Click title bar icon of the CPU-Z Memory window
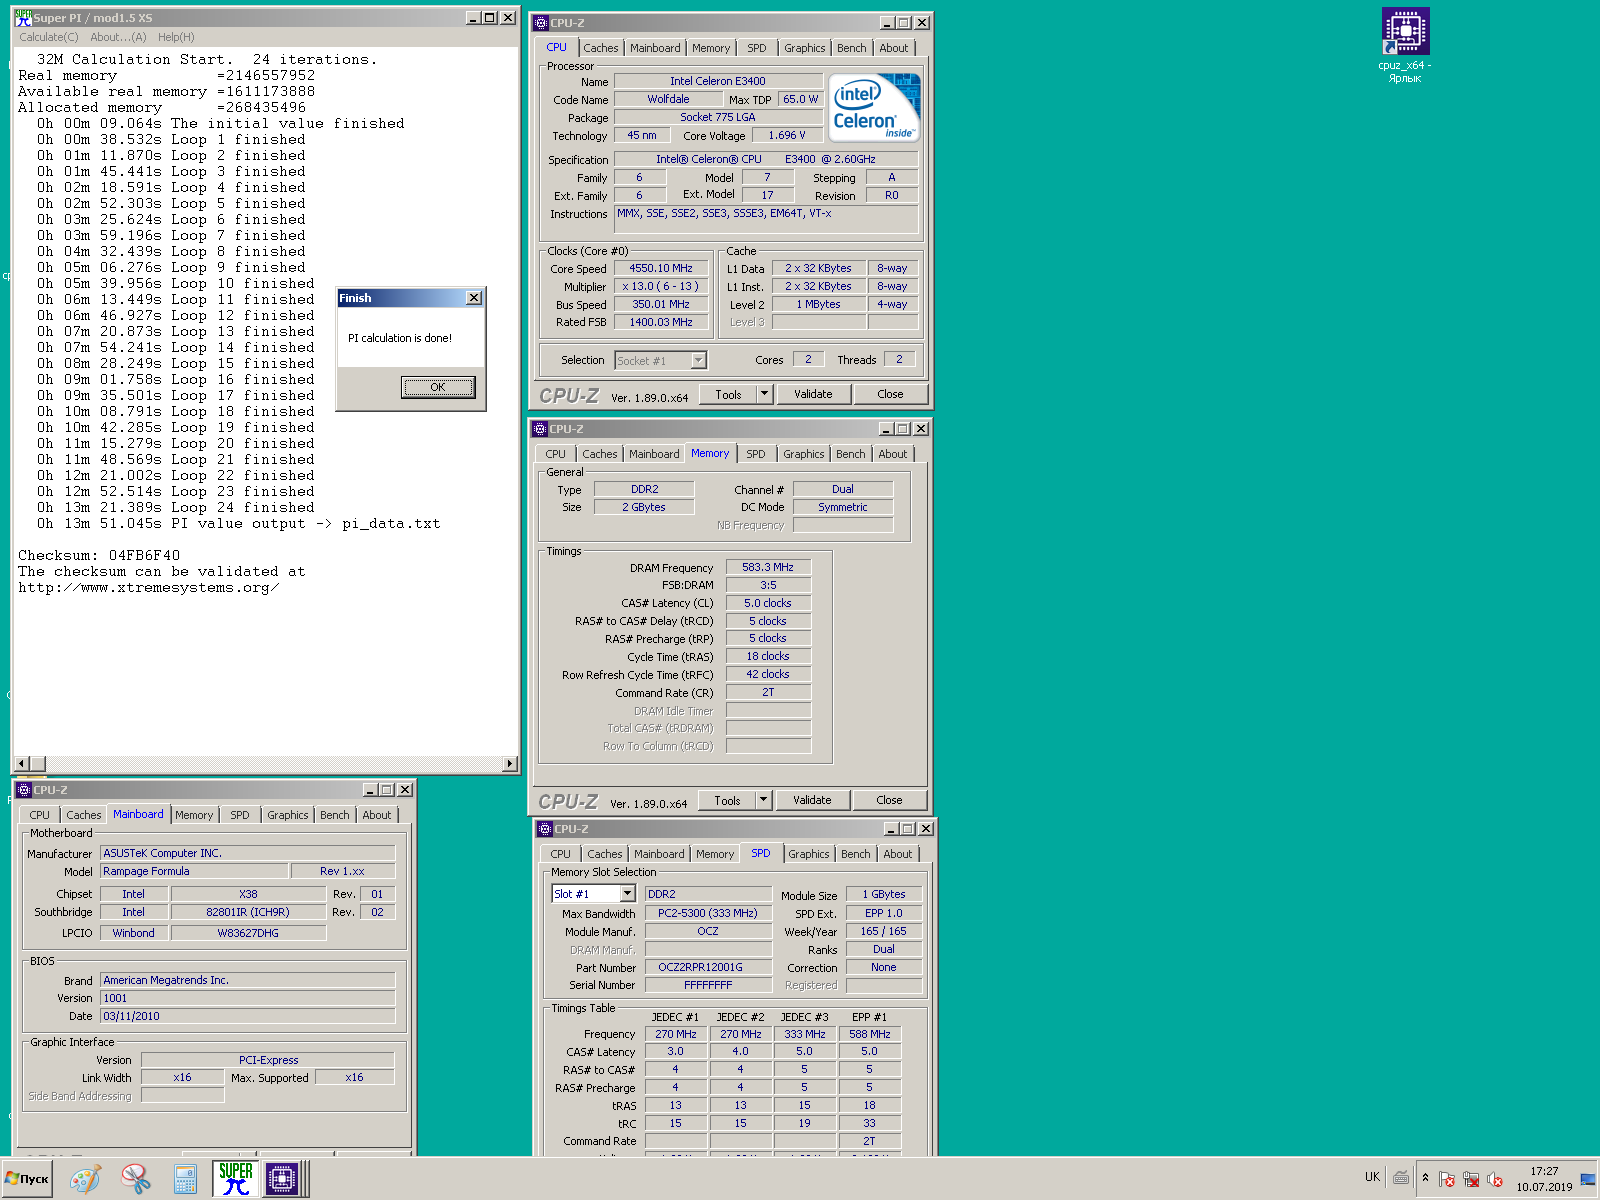 [540, 429]
